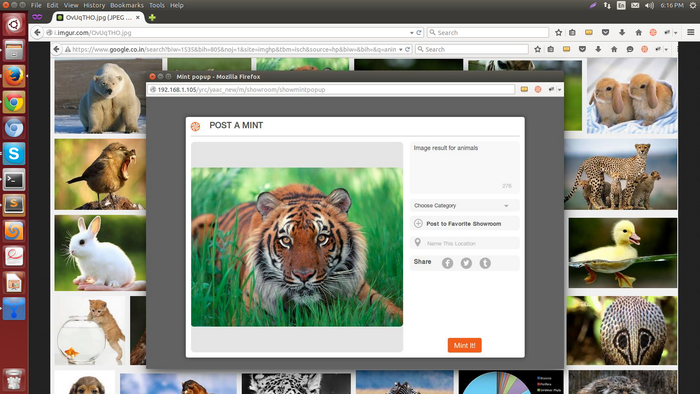The image size is (700, 394).
Task: Share the mint on Facebook
Action: pos(447,263)
